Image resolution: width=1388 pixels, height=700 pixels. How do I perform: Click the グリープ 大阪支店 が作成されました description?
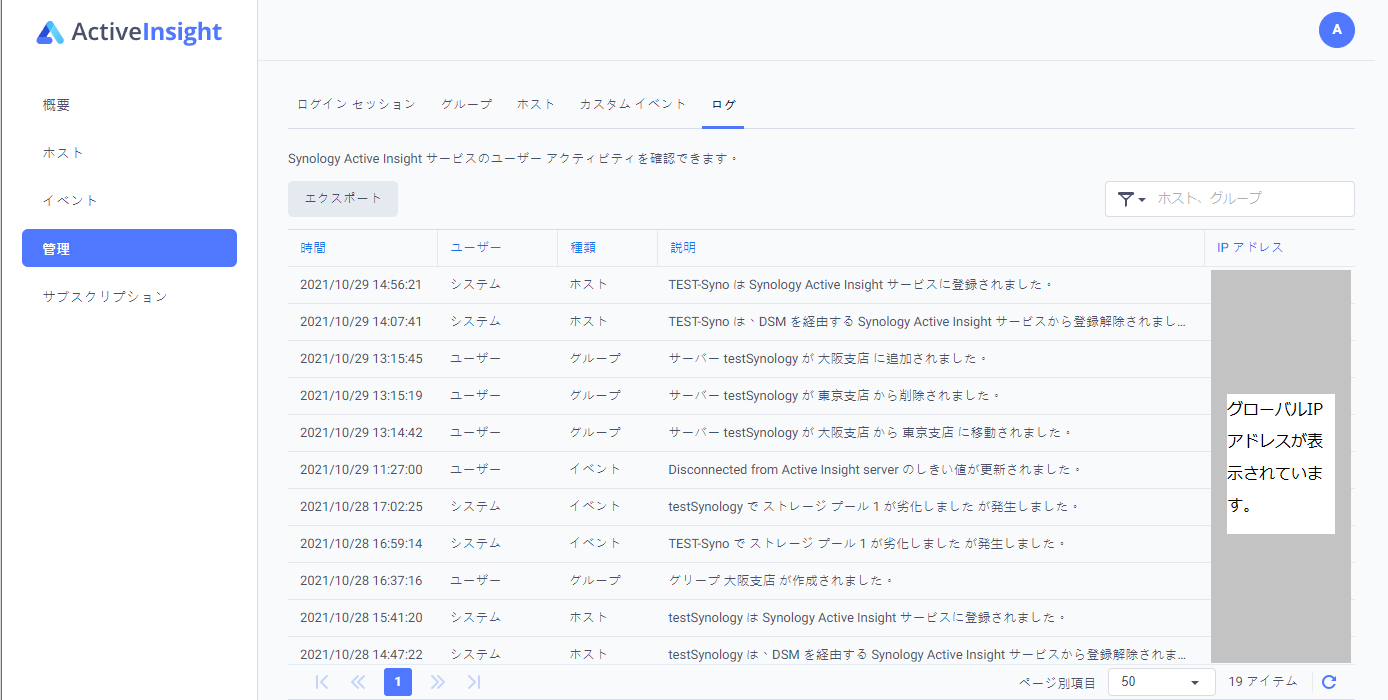pos(781,581)
